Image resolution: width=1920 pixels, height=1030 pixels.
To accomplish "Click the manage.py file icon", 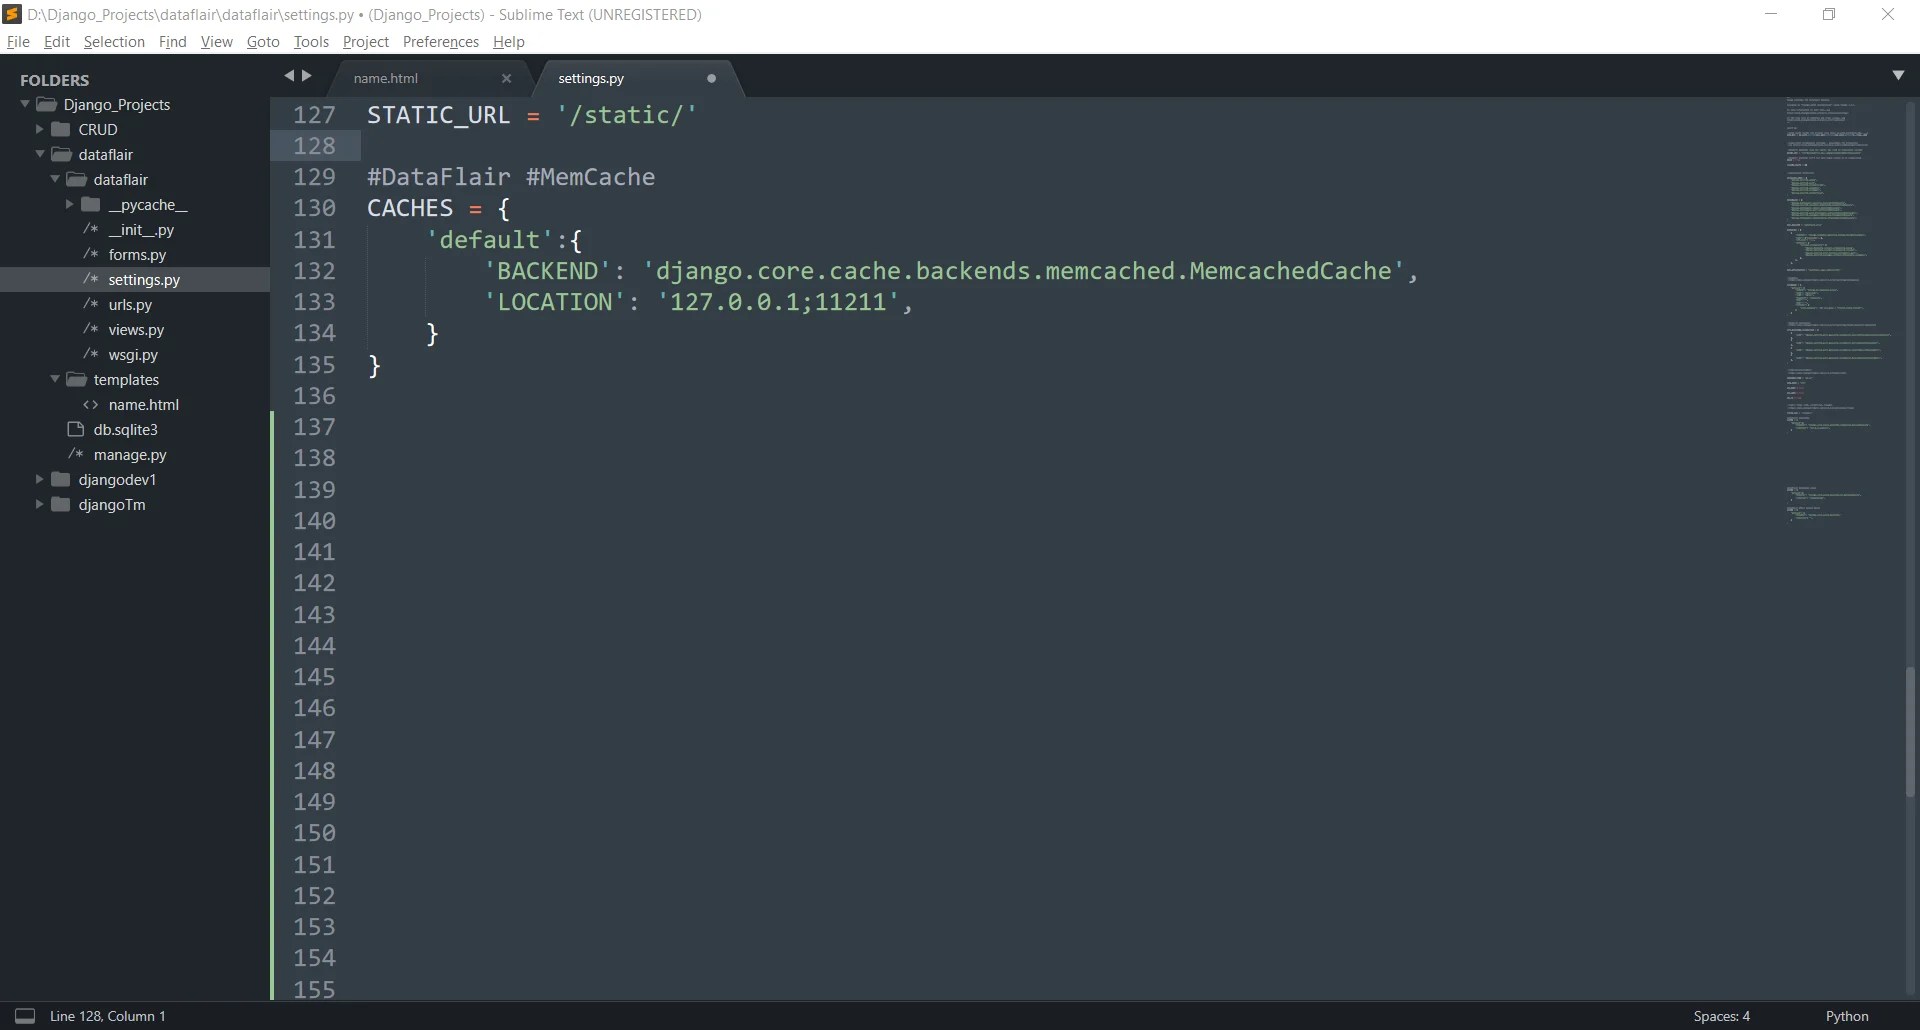I will [76, 454].
